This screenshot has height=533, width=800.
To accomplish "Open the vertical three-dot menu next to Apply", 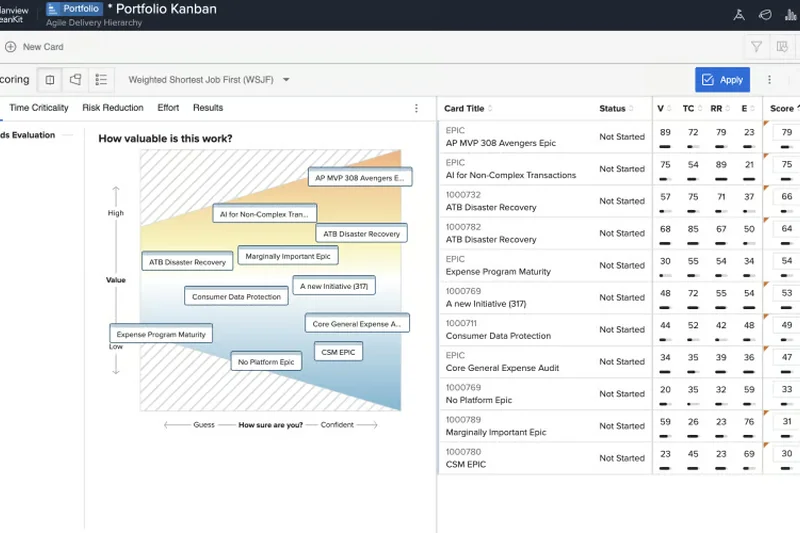I will coord(769,80).
